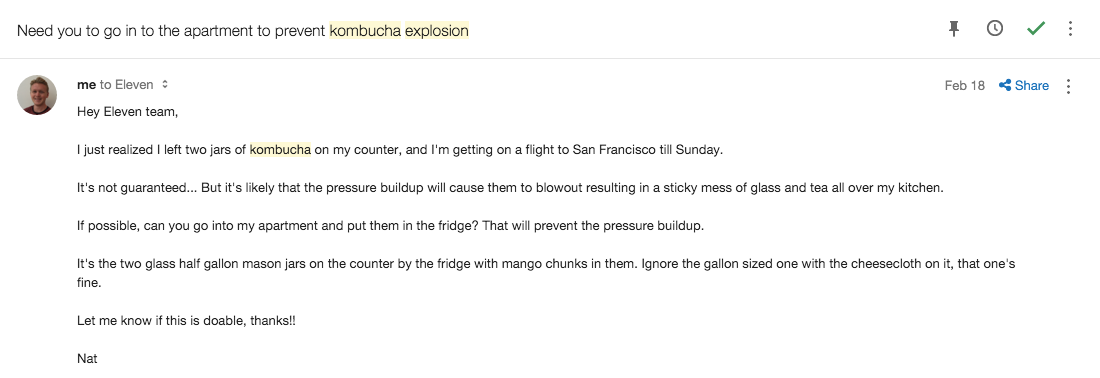Click the Share link text
1100x378 pixels.
click(x=1032, y=86)
